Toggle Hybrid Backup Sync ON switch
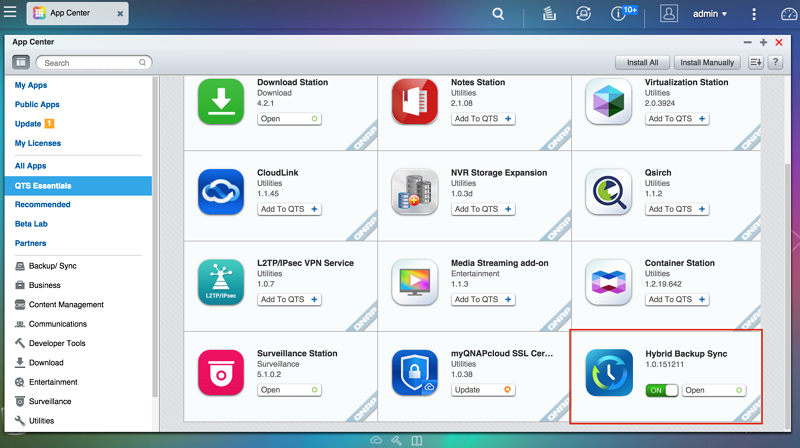 coord(662,390)
